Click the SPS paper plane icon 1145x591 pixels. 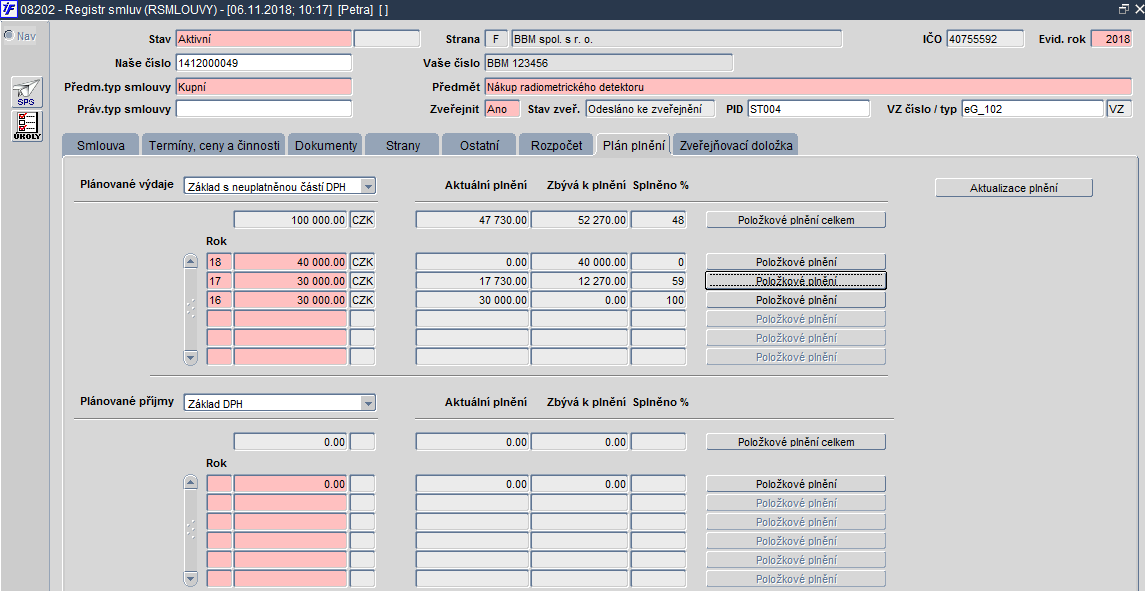tap(27, 92)
